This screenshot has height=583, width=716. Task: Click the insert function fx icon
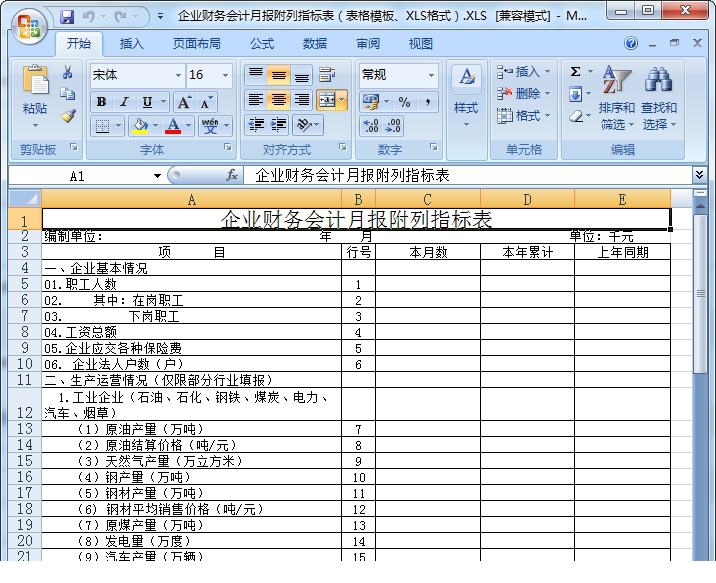(x=232, y=175)
